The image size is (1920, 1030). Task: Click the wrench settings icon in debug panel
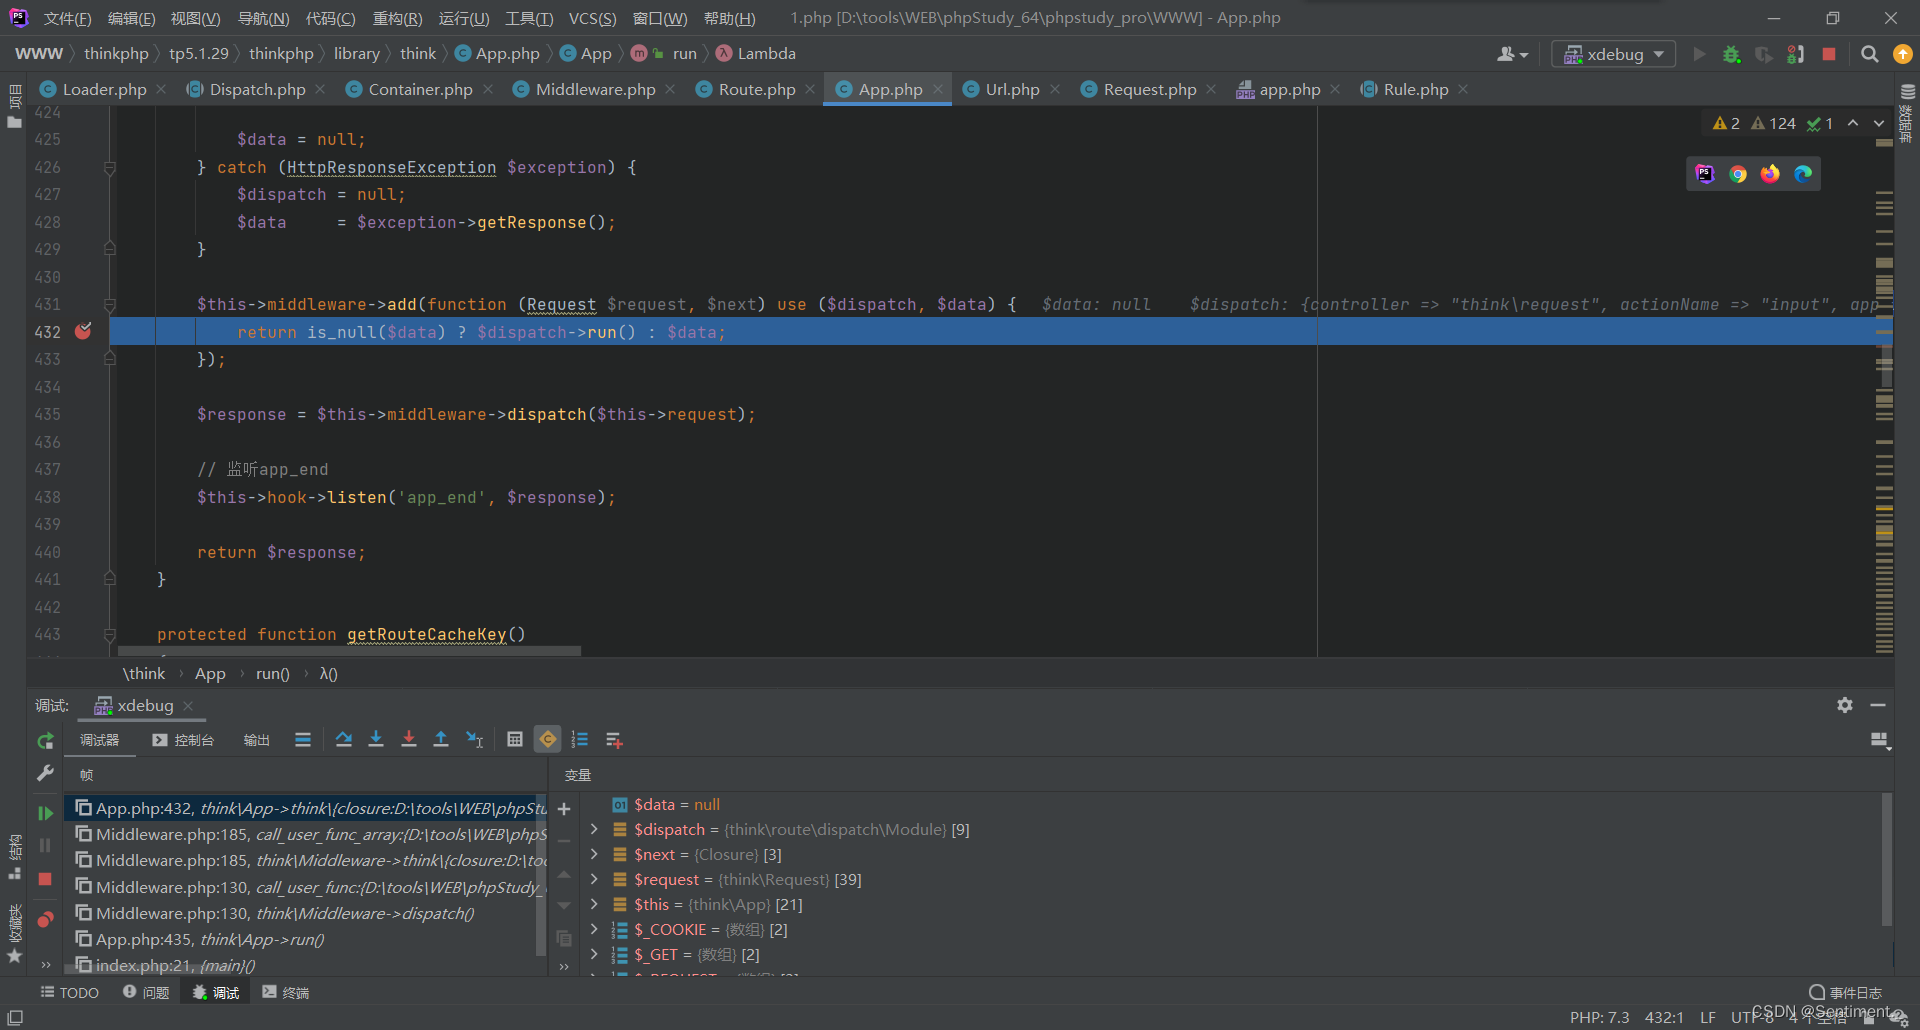[45, 773]
